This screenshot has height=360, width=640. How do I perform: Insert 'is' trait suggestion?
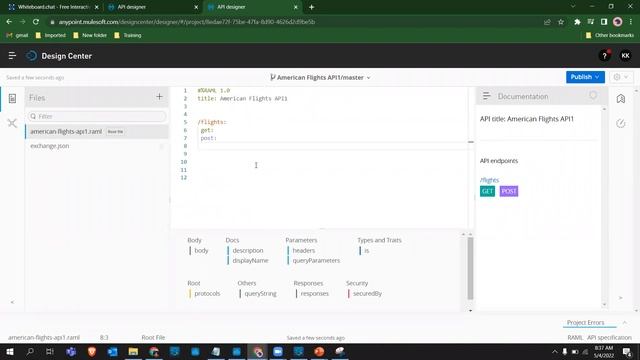367,250
